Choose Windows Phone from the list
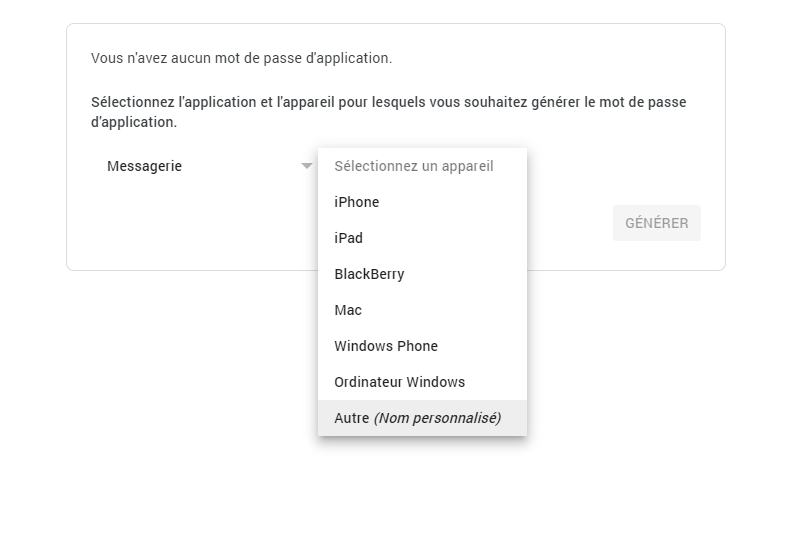The image size is (786, 552). pos(422,346)
